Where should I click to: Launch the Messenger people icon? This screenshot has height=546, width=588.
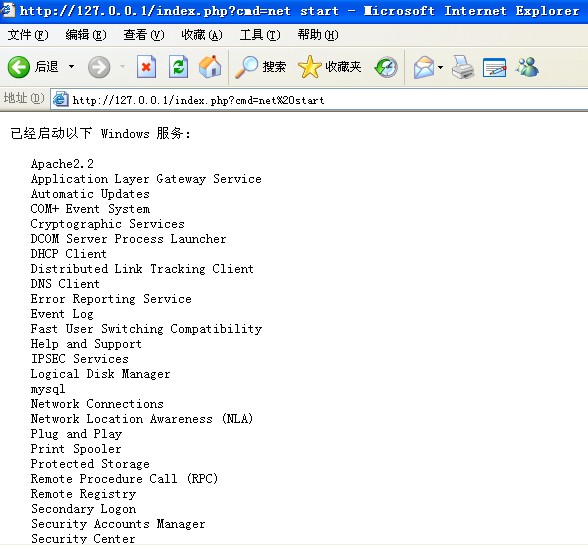pos(527,67)
